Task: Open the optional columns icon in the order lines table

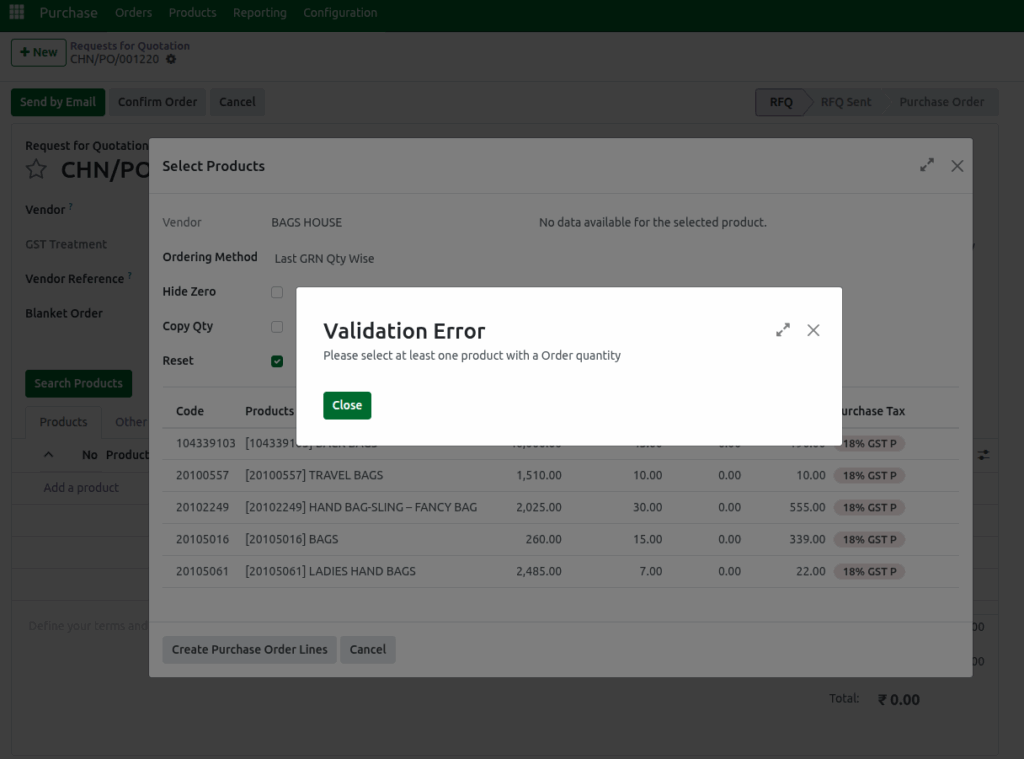Action: tap(983, 454)
